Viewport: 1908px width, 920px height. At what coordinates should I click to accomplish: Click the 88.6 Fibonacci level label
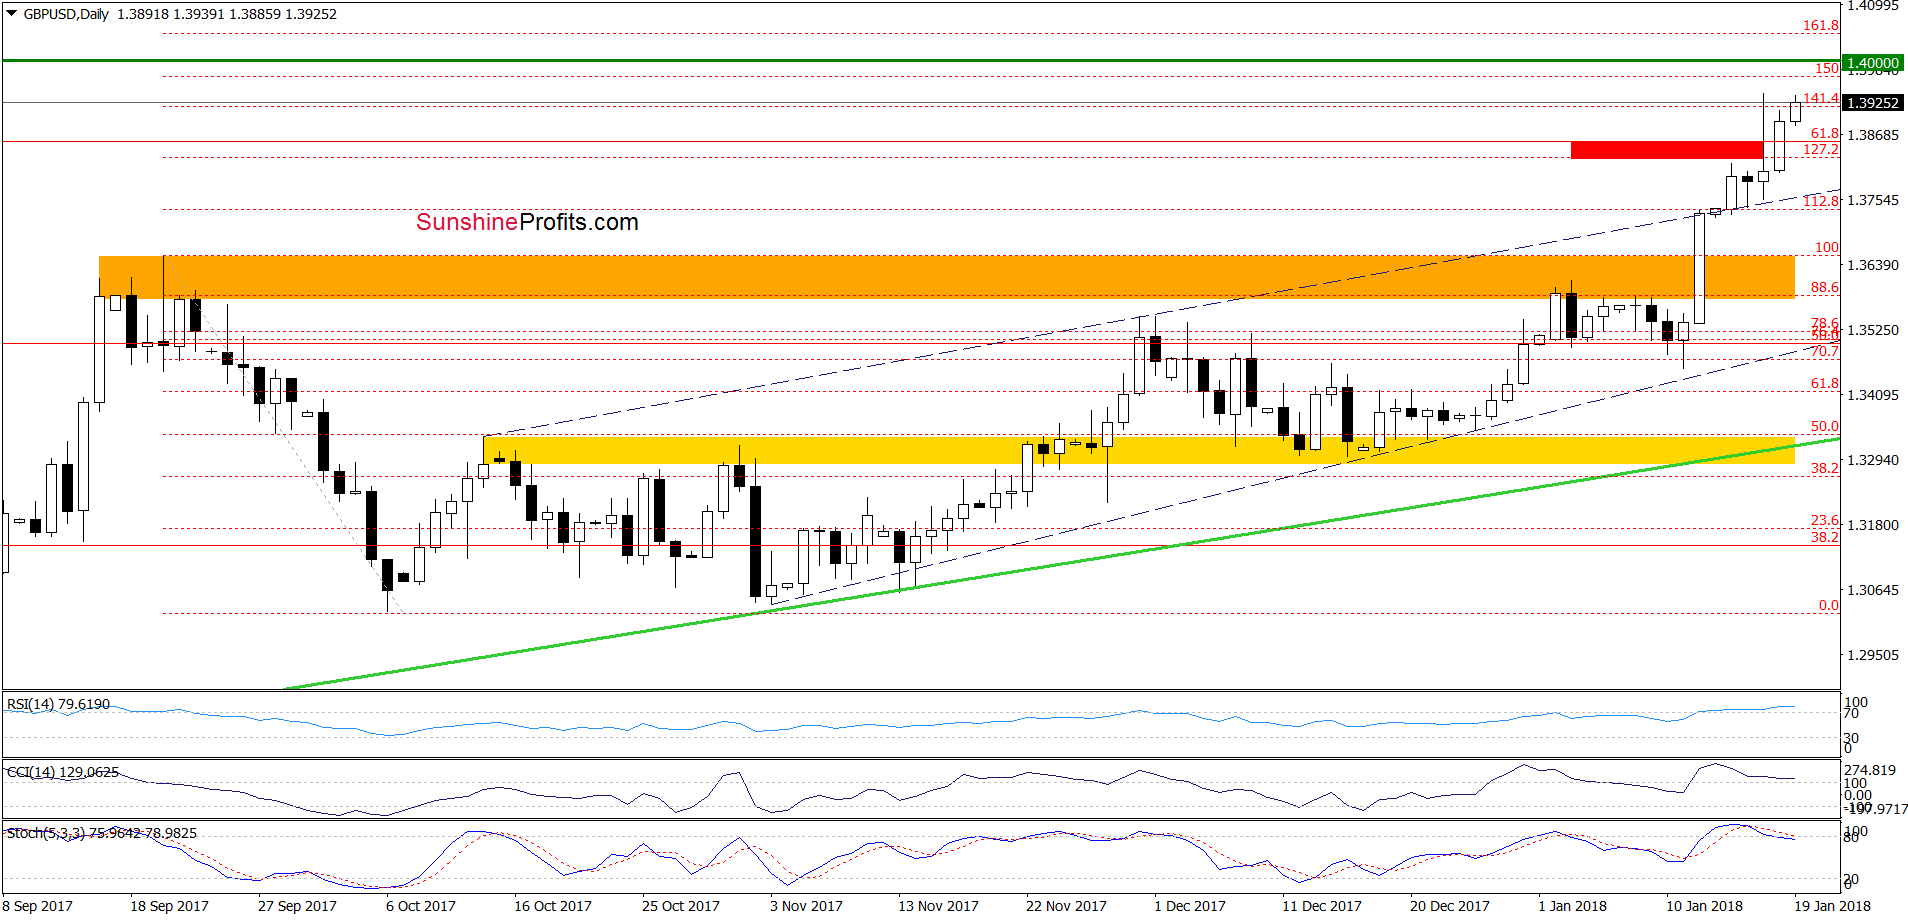click(1825, 287)
